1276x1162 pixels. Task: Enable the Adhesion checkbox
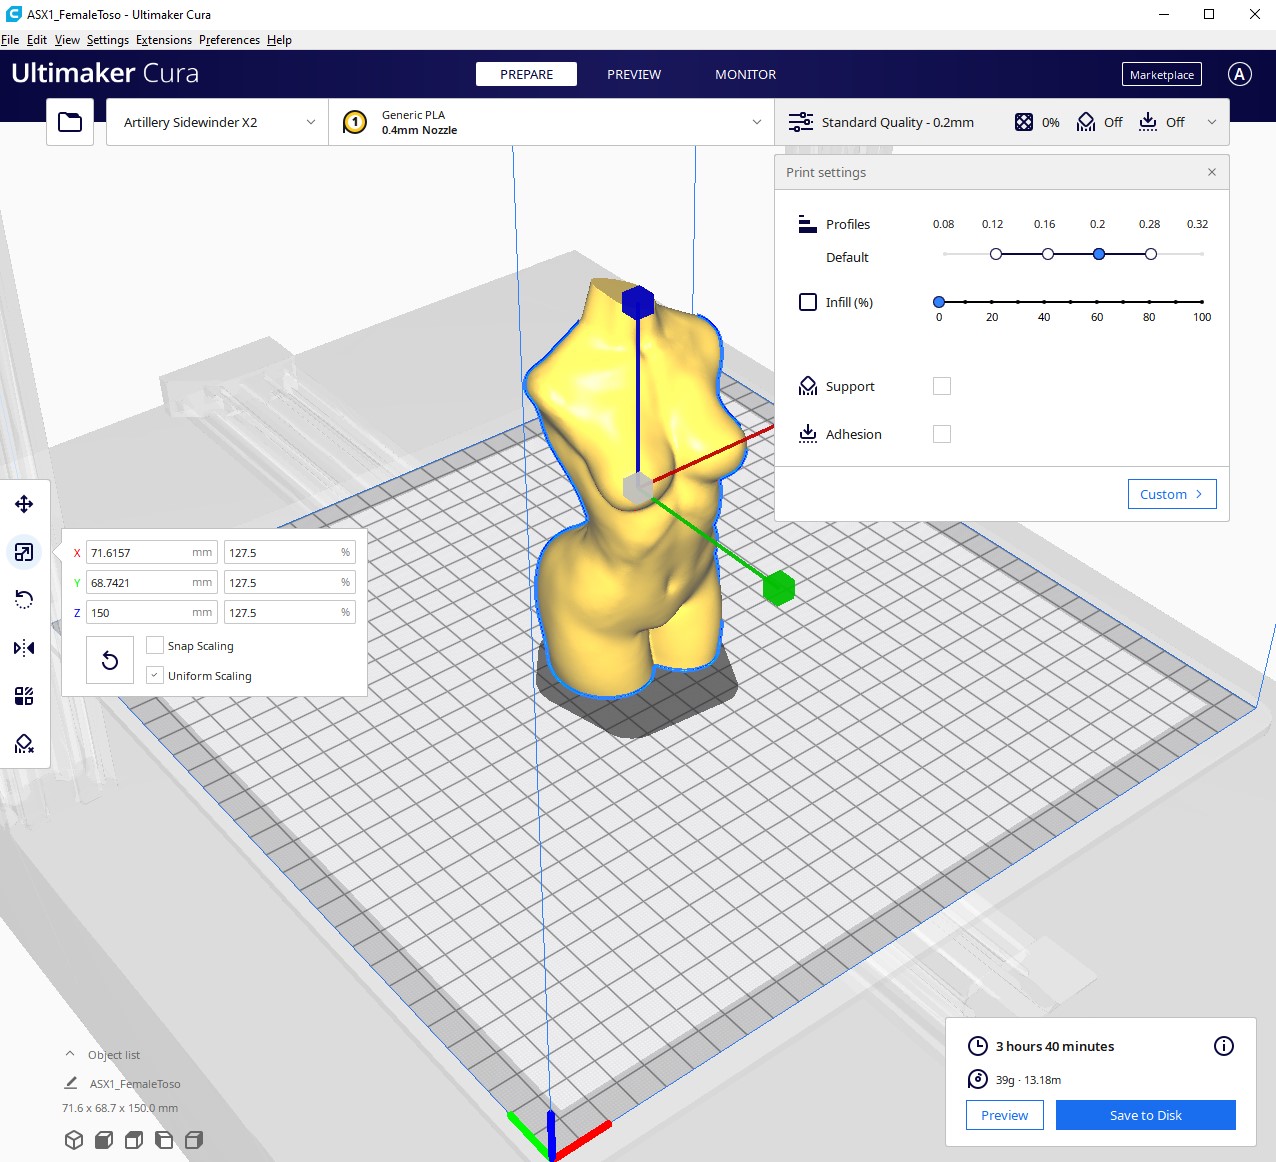click(x=942, y=434)
